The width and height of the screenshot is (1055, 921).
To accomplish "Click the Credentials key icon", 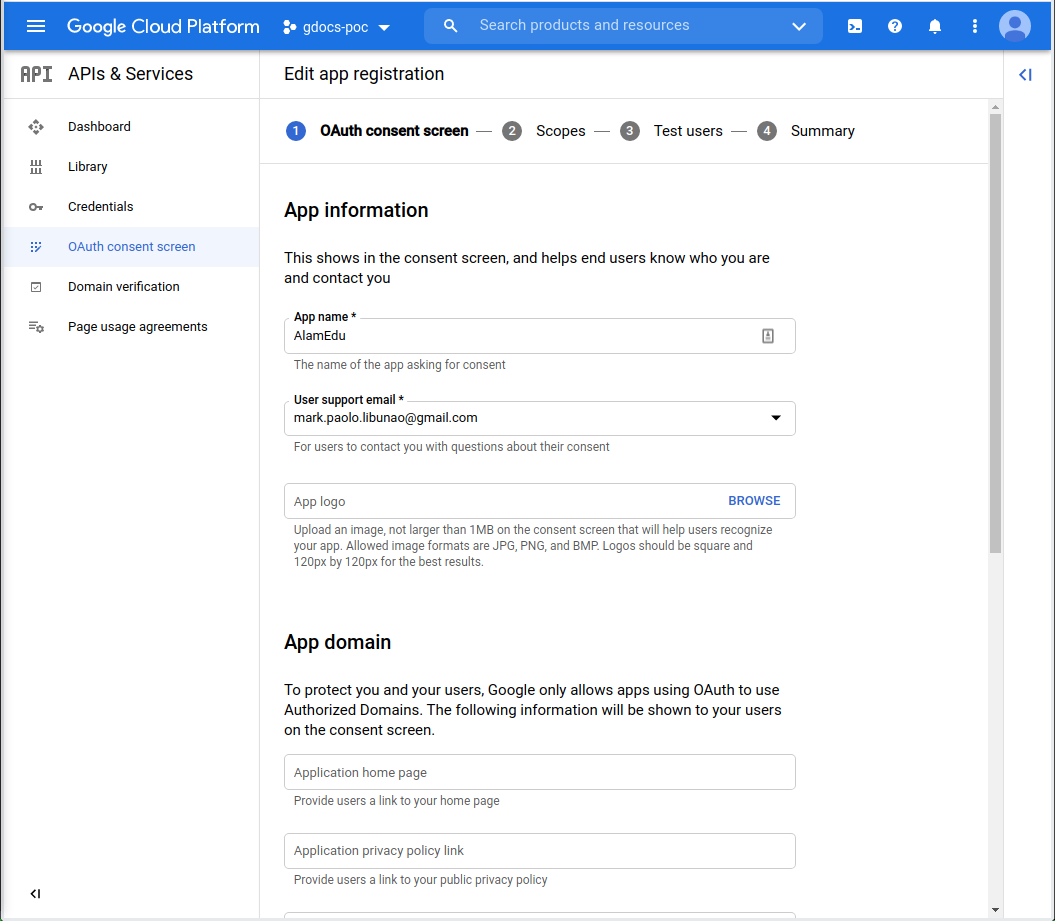I will (36, 207).
